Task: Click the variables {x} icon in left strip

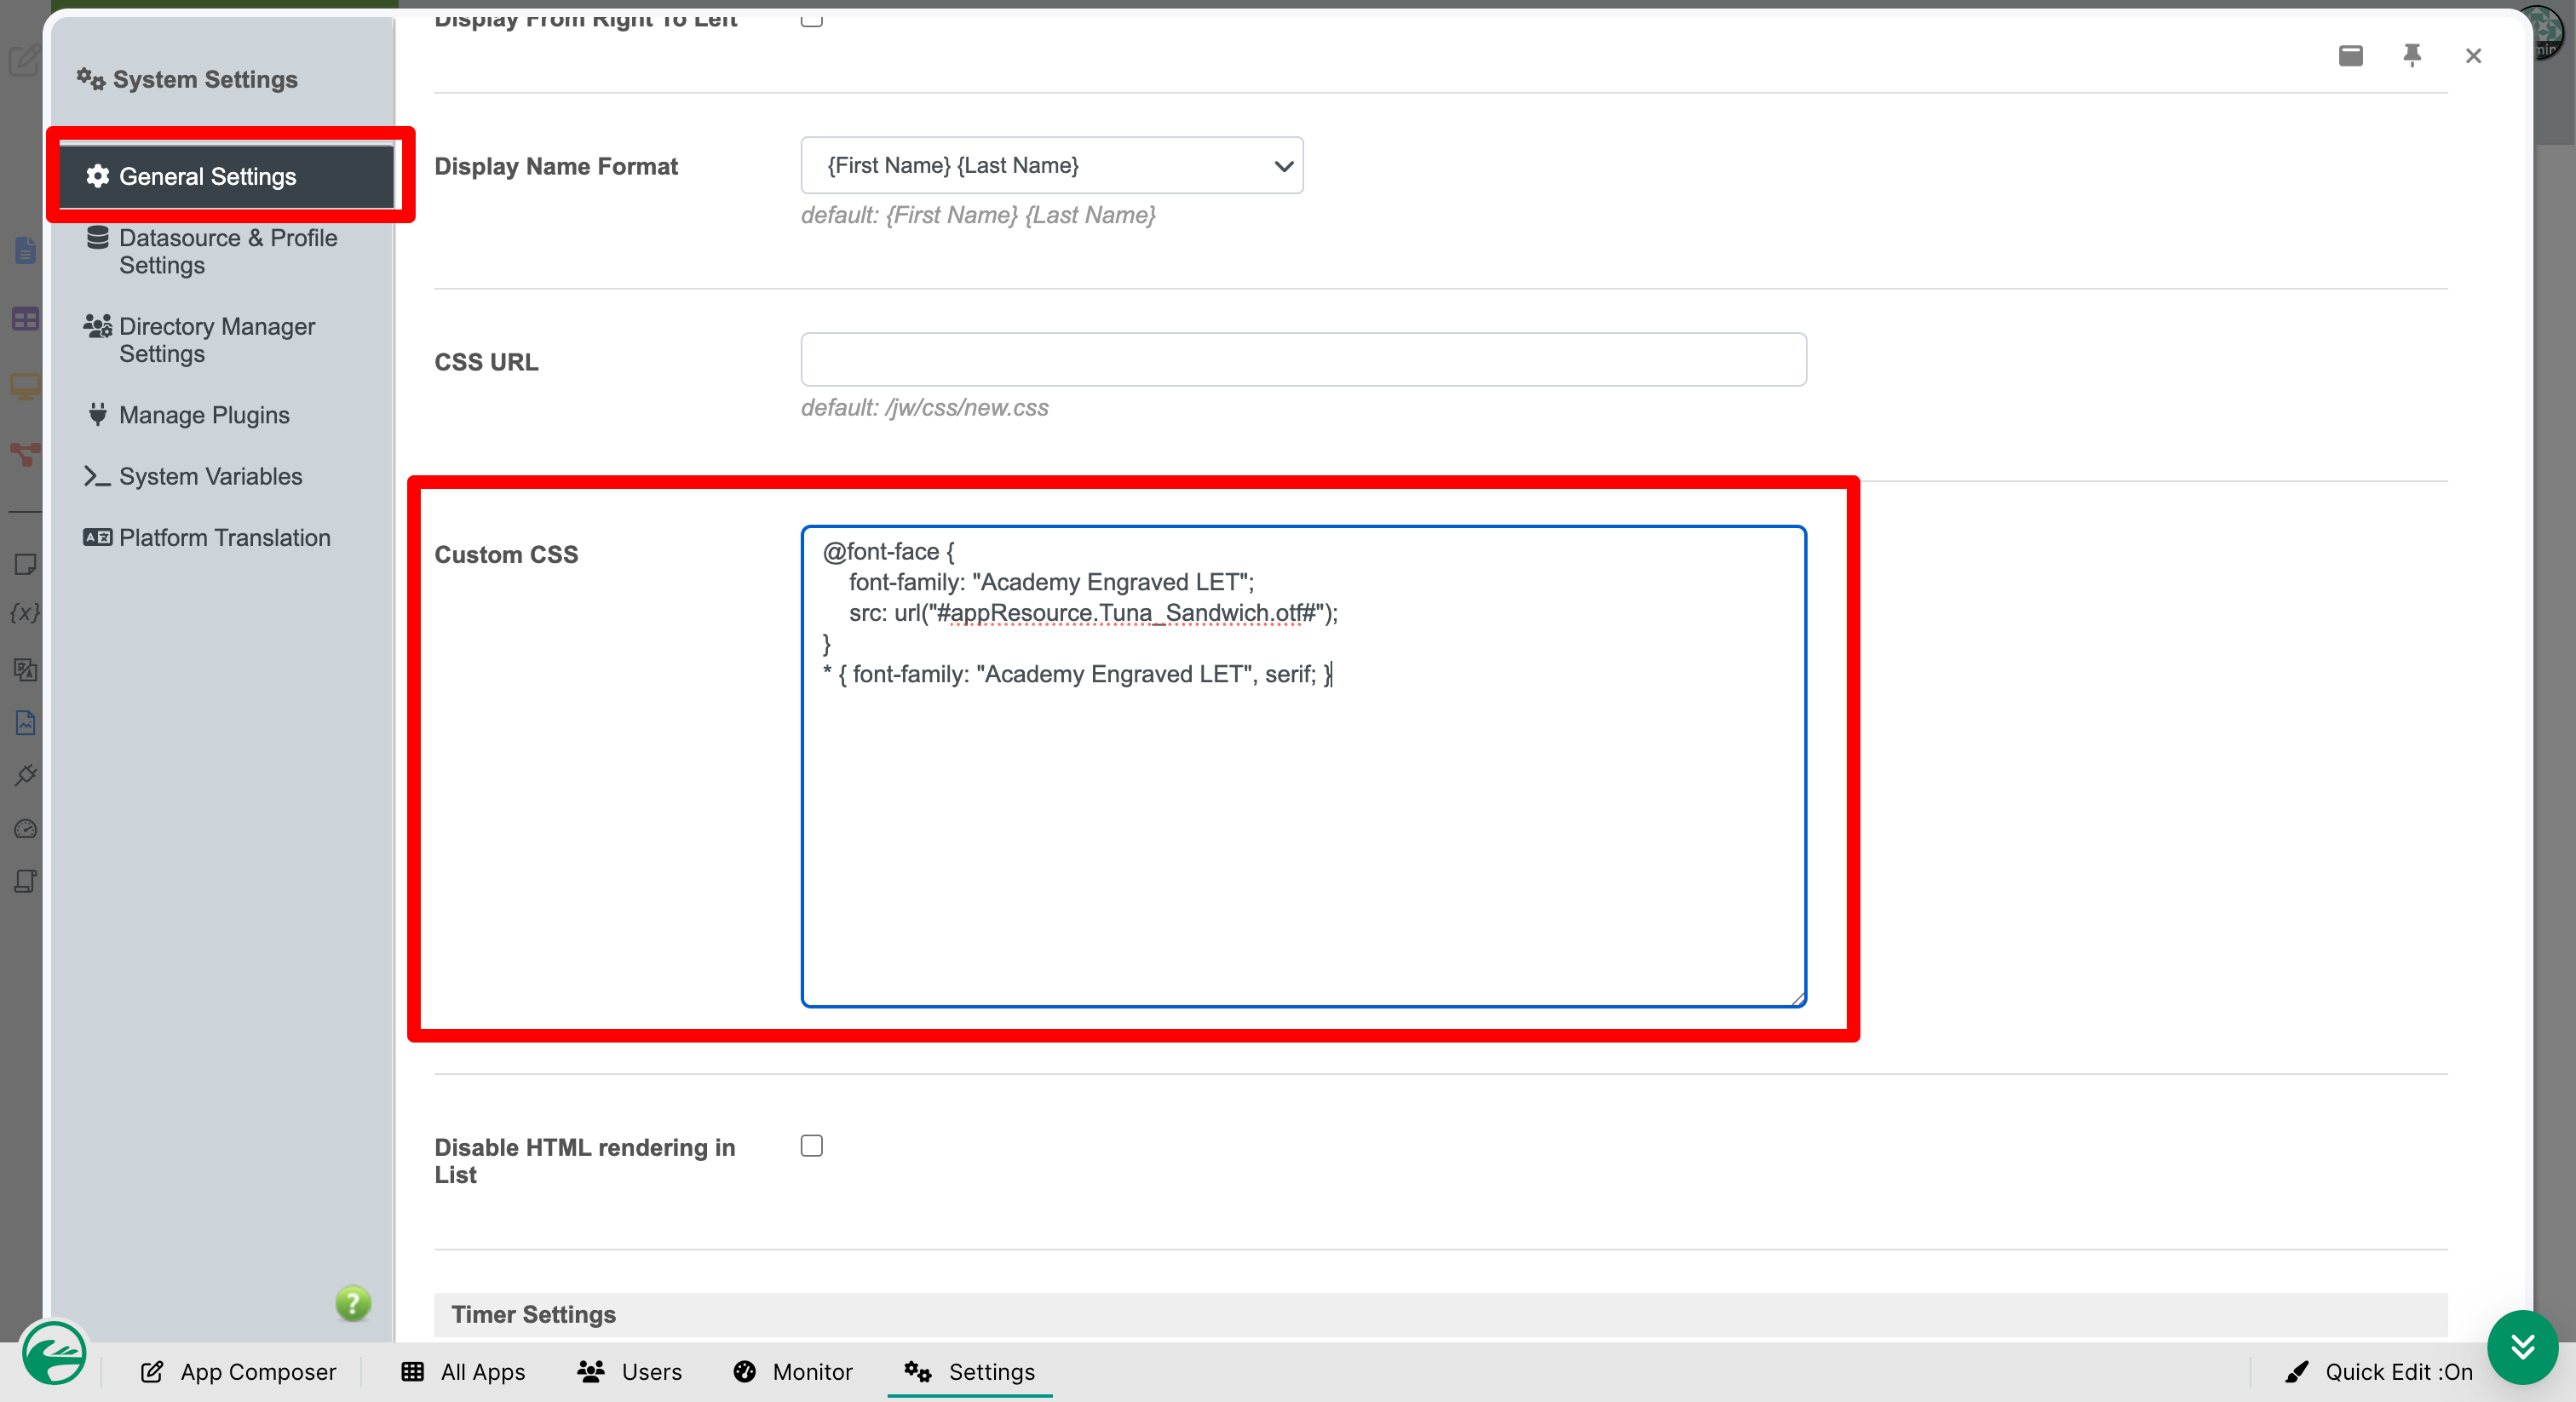Action: [25, 613]
